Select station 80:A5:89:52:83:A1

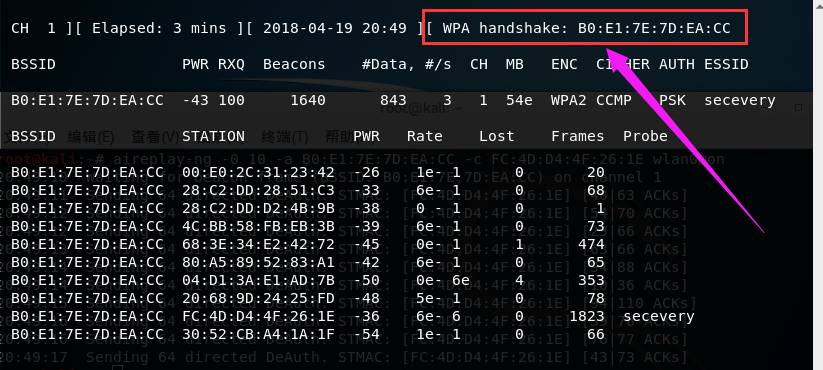[x=258, y=262]
